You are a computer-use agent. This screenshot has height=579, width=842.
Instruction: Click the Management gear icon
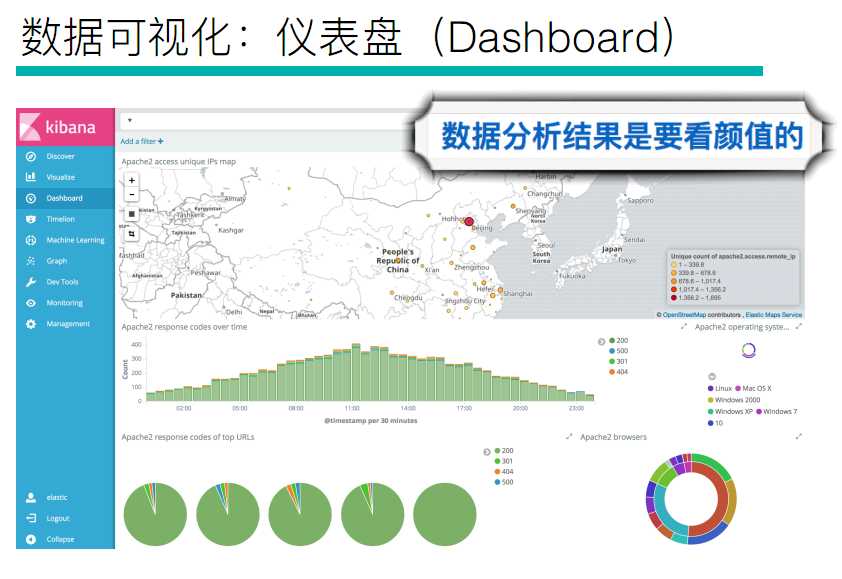click(31, 324)
